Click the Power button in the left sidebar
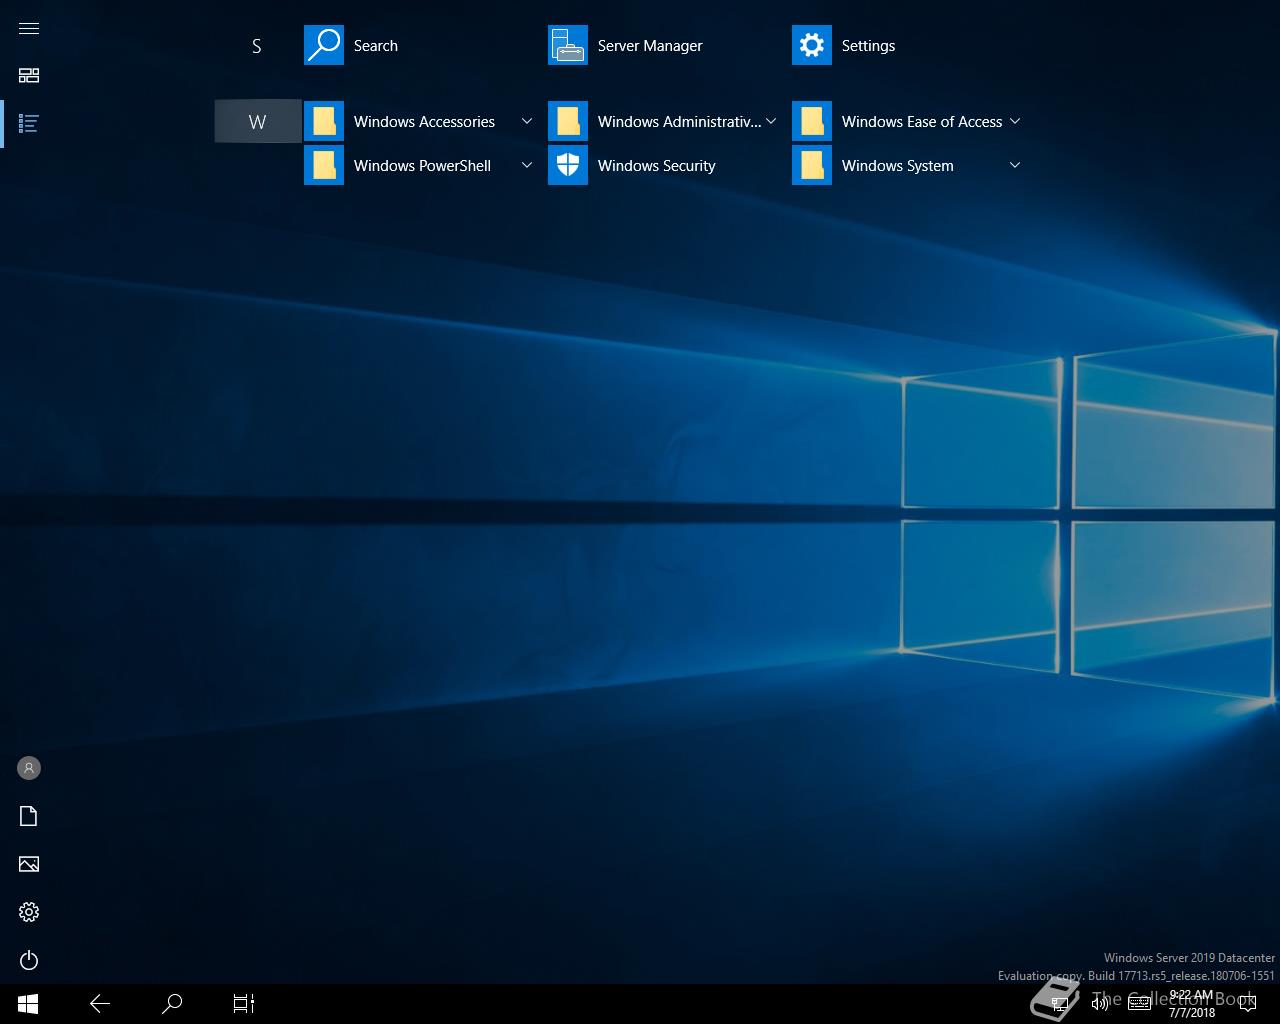1280x1024 pixels. click(x=29, y=960)
